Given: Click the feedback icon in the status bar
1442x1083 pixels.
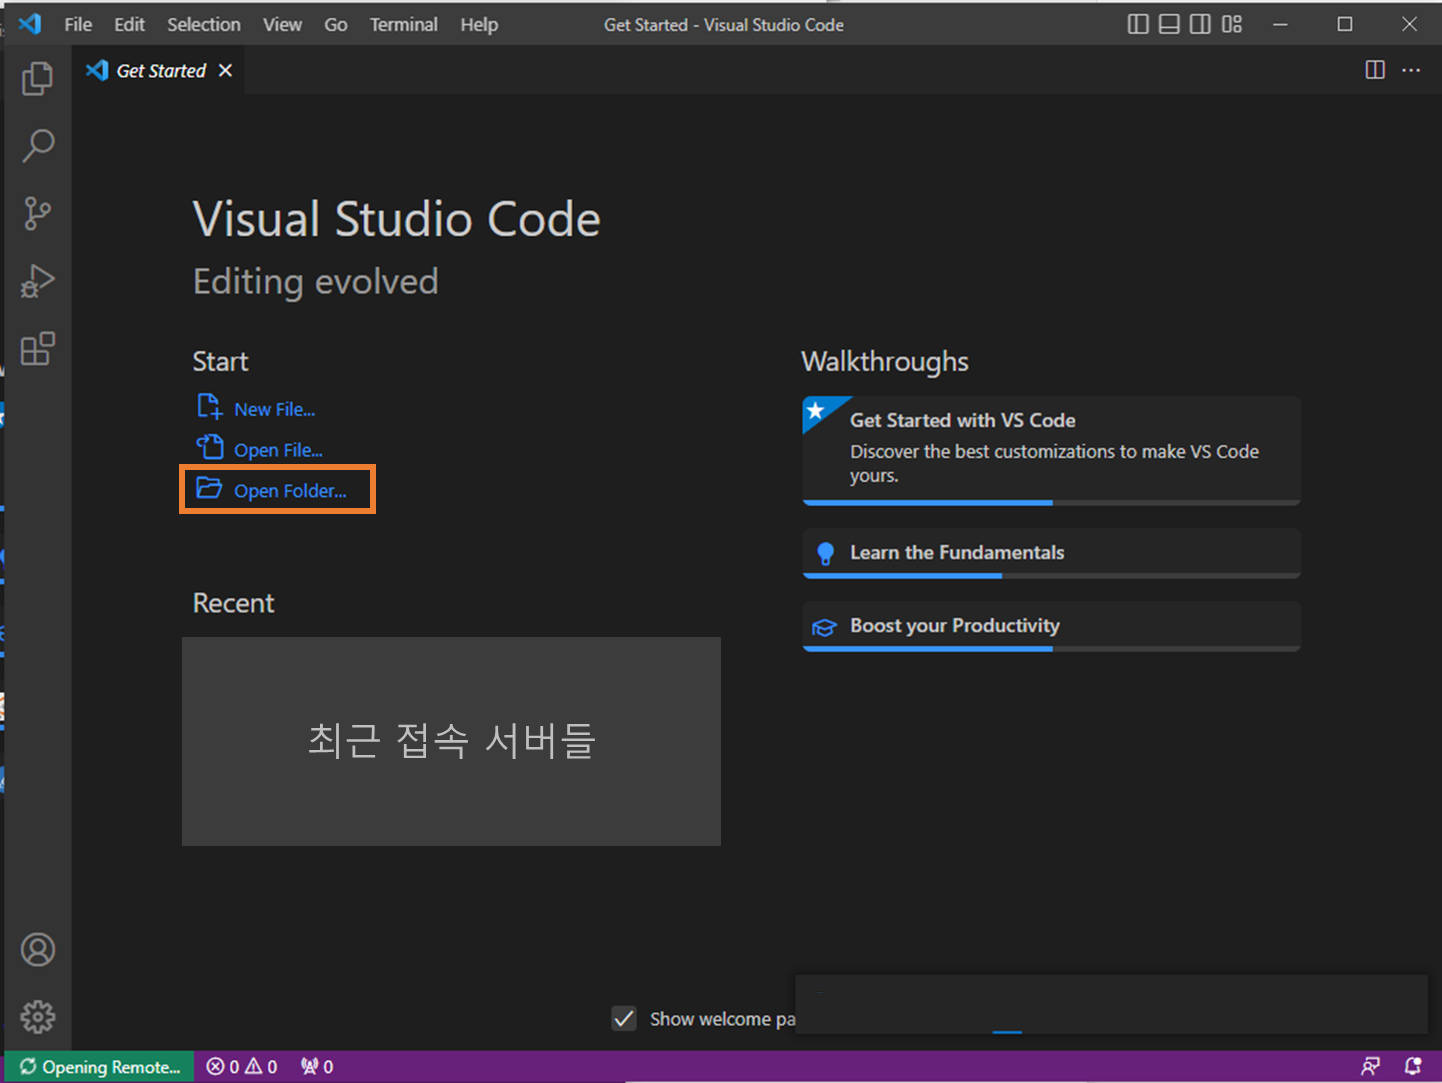Looking at the screenshot, I should pyautogui.click(x=1371, y=1067).
